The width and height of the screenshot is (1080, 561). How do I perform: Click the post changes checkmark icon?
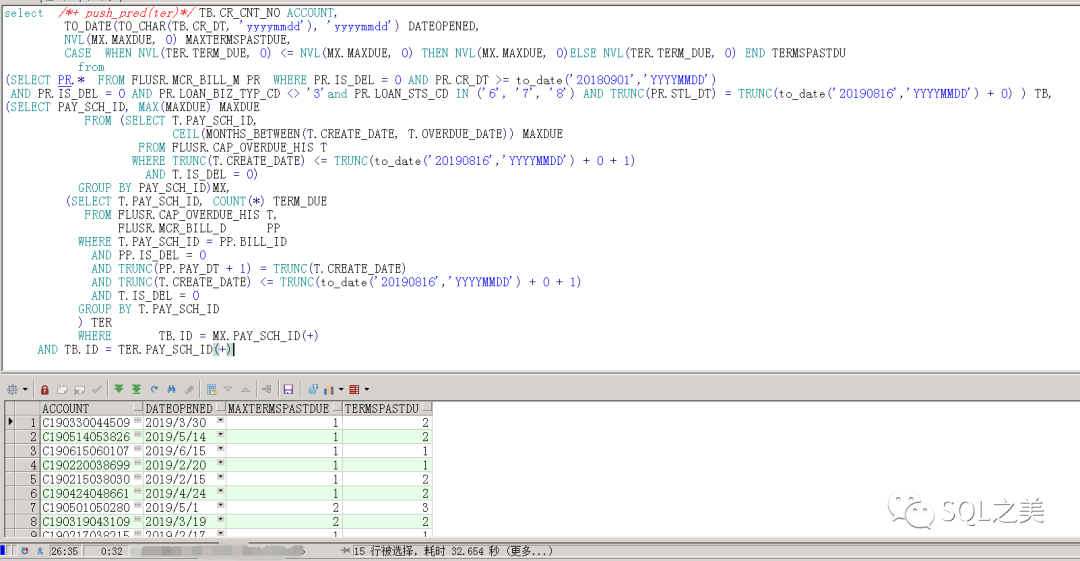[97, 389]
